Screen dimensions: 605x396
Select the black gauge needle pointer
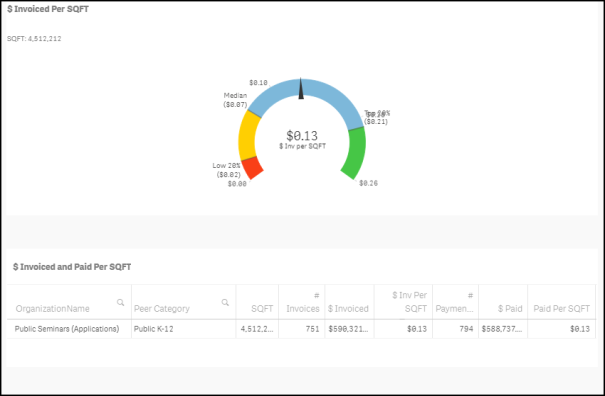coord(301,88)
